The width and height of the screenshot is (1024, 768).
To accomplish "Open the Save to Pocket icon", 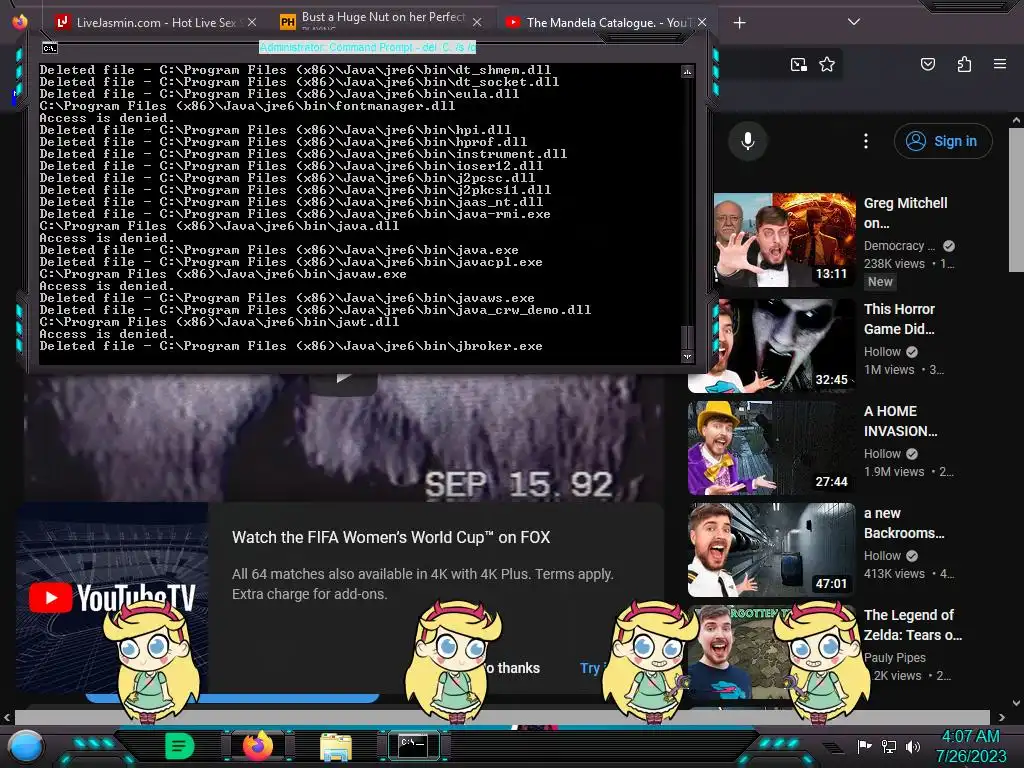I will [927, 64].
